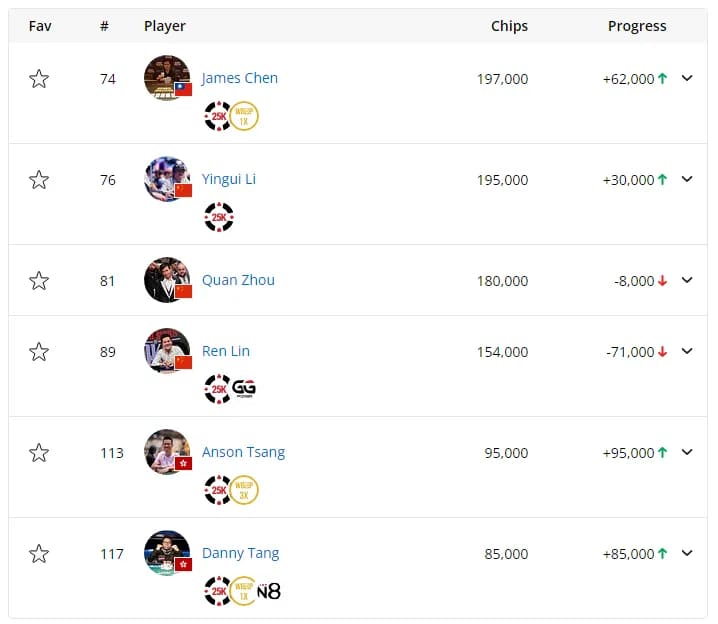Click the WSOP 1X bracelet badge under Danny Tang
718x624 pixels.
244,590
